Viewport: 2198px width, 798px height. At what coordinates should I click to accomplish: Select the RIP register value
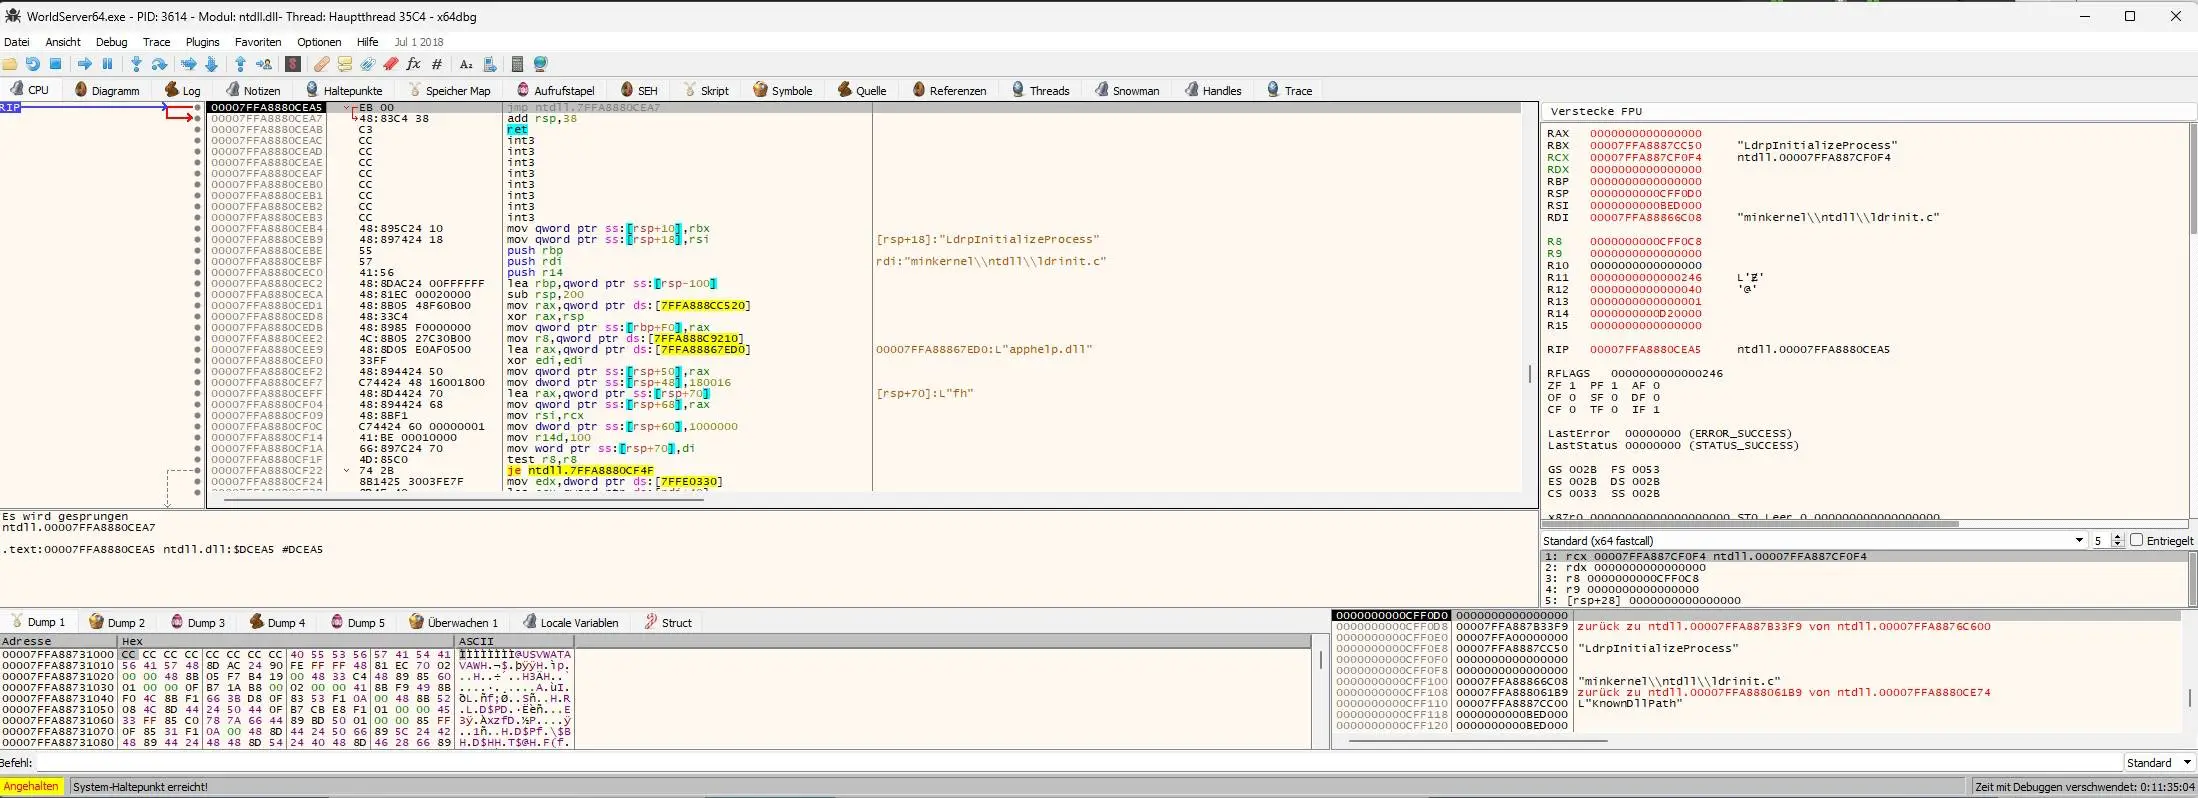(1645, 349)
